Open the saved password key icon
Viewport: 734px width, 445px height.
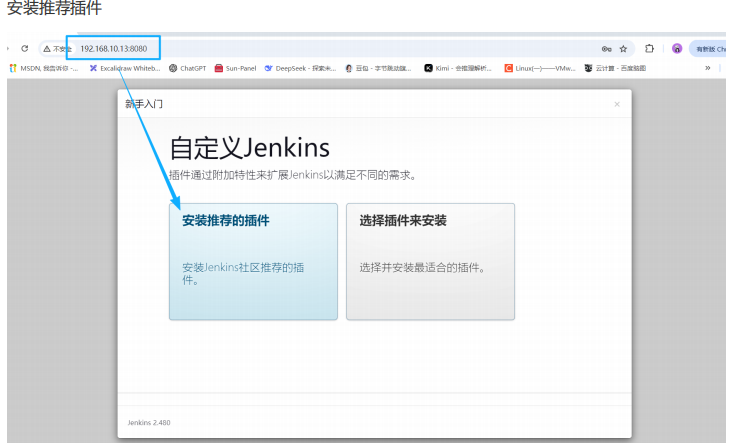606,49
